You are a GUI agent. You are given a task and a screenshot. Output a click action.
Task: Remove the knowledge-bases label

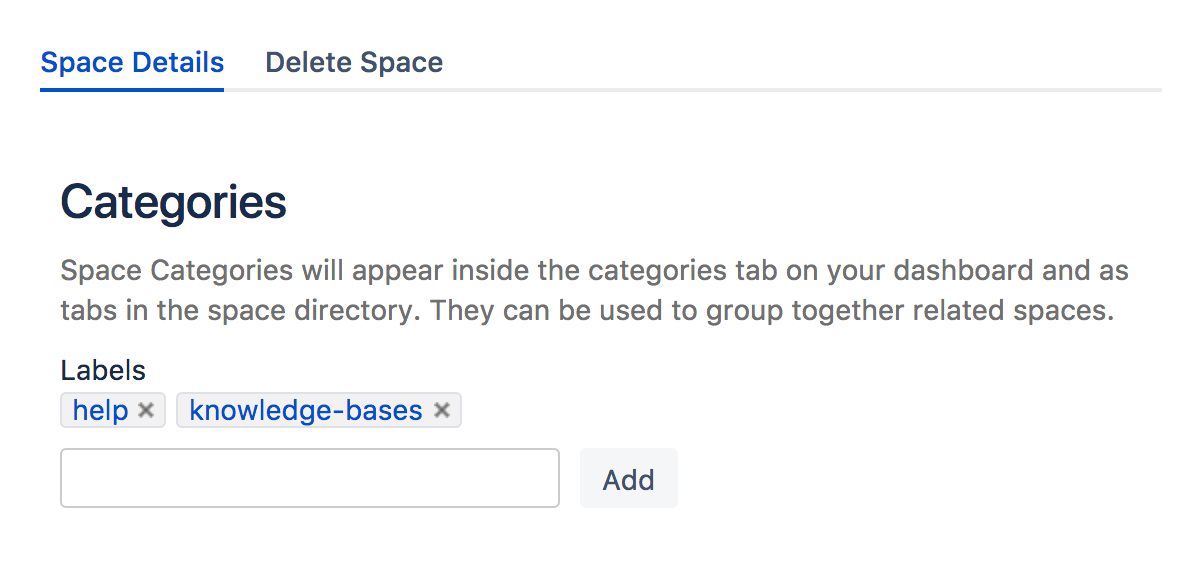click(x=442, y=410)
